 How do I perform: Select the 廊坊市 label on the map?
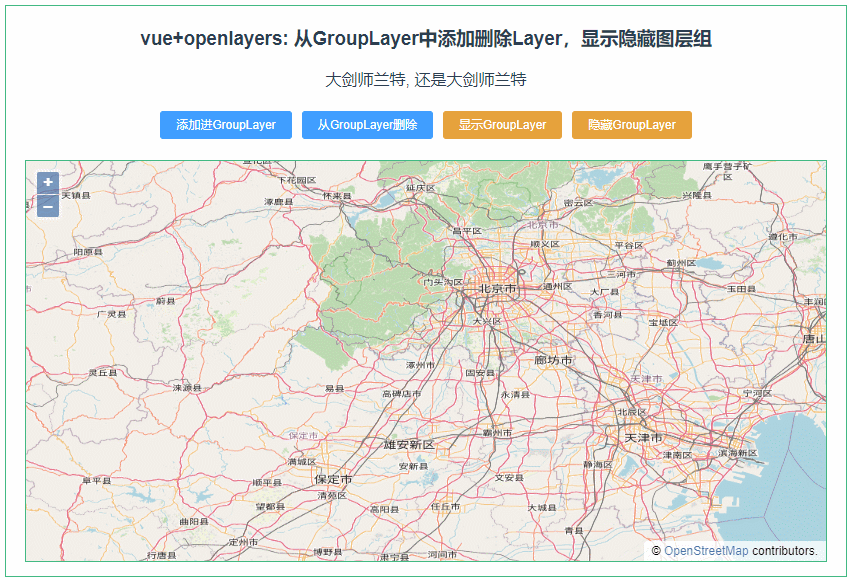coord(553,360)
